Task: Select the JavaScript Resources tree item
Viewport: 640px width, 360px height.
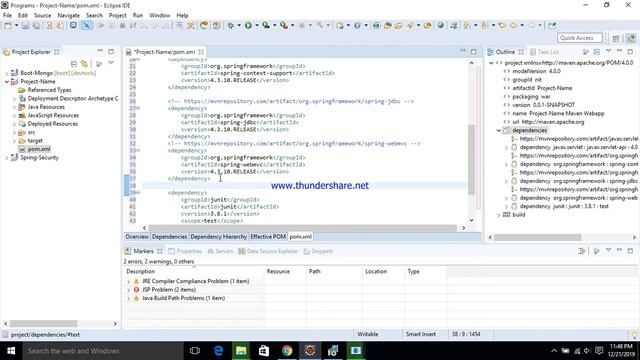Action: point(53,116)
